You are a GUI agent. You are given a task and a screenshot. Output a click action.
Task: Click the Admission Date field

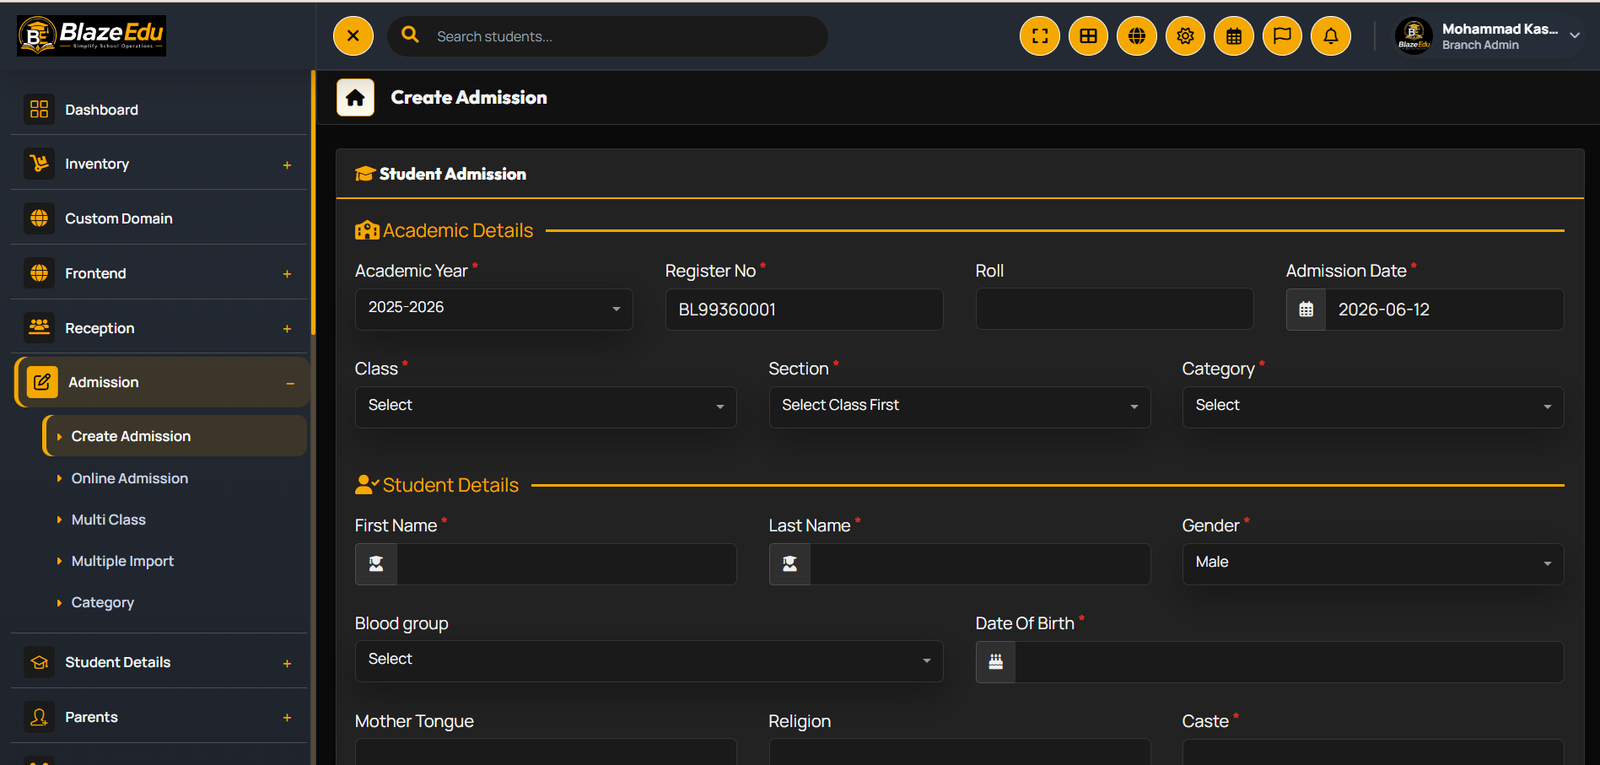(x=1444, y=310)
